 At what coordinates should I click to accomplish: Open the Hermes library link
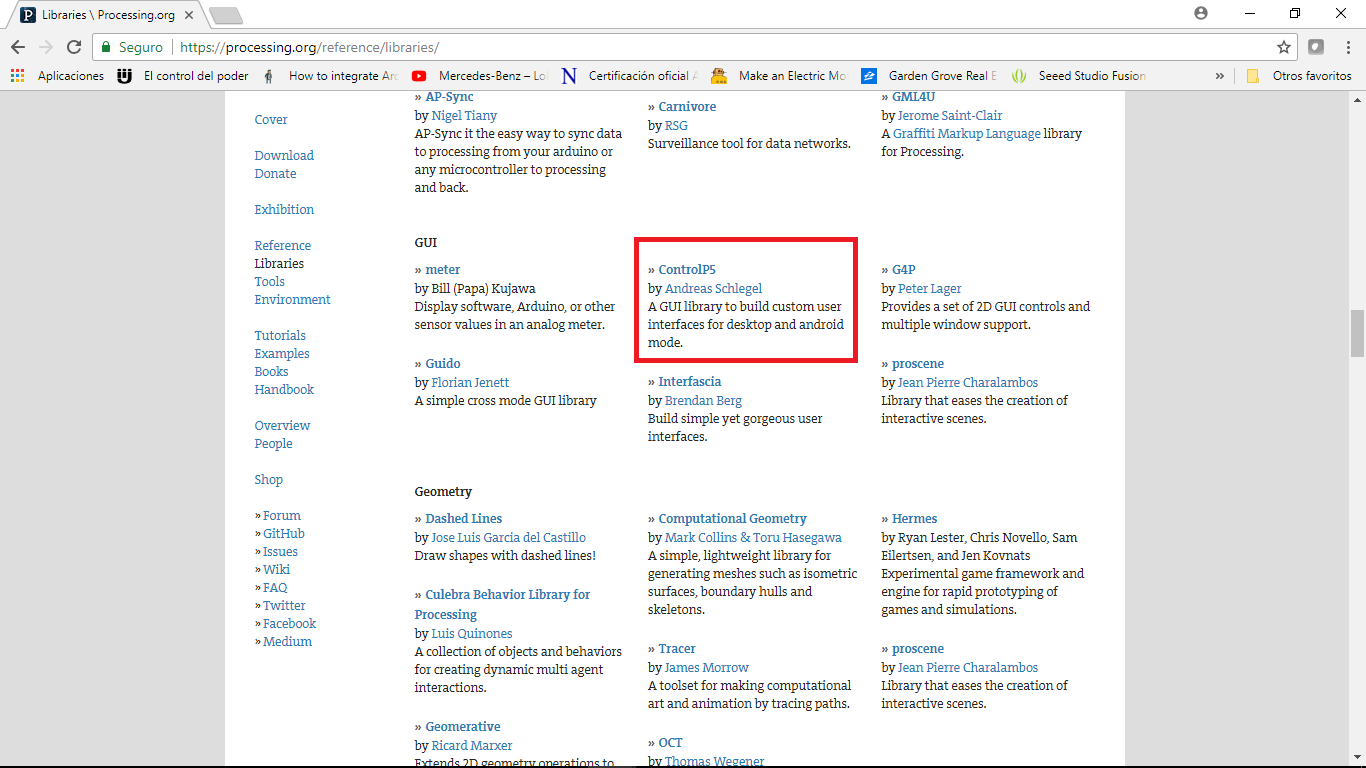click(x=915, y=519)
